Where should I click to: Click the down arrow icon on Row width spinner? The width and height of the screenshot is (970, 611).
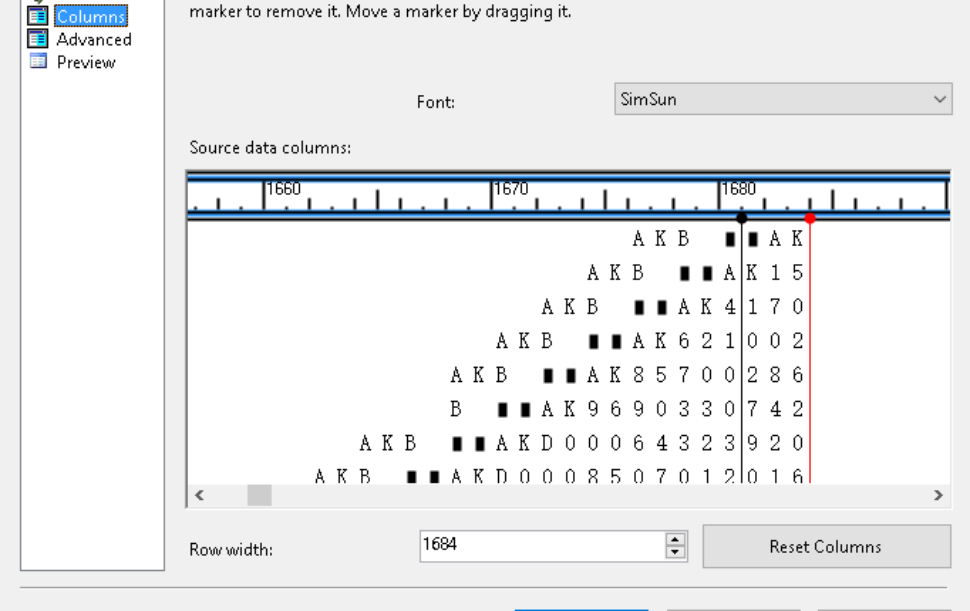click(676, 551)
